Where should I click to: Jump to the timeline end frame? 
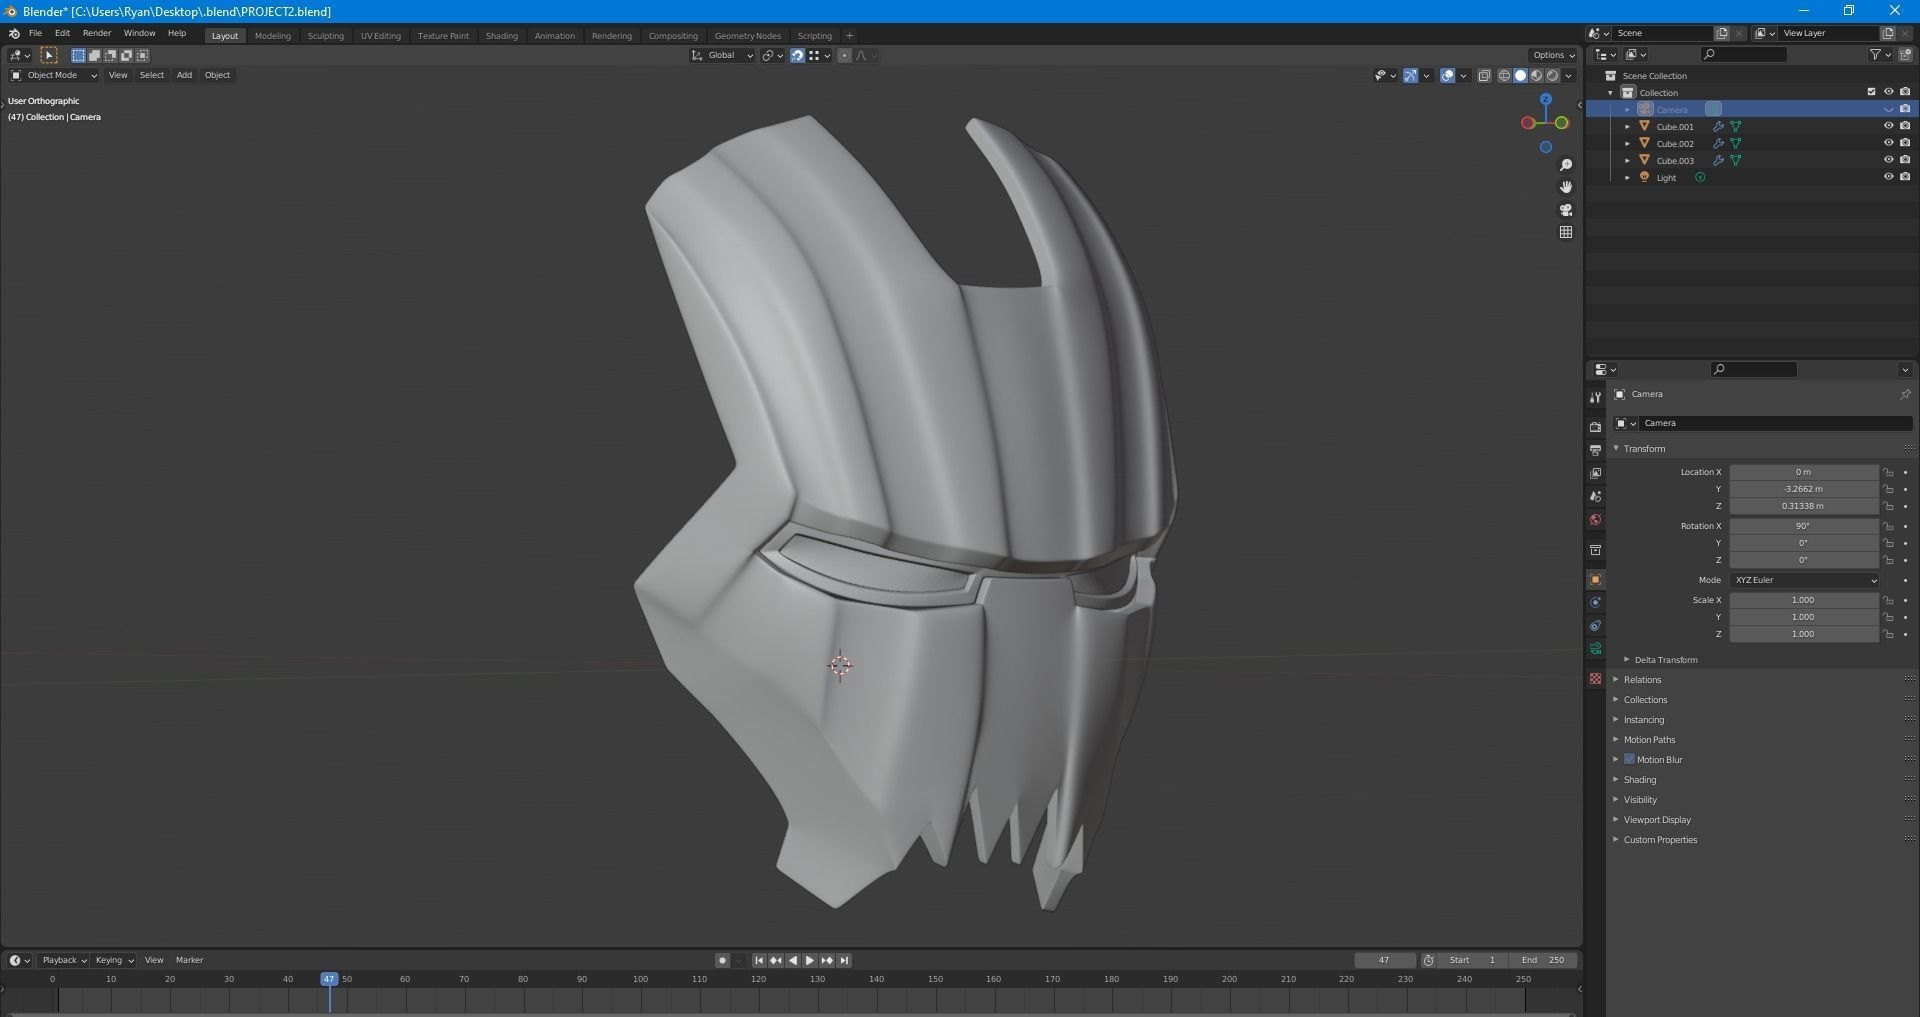pyautogui.click(x=844, y=960)
